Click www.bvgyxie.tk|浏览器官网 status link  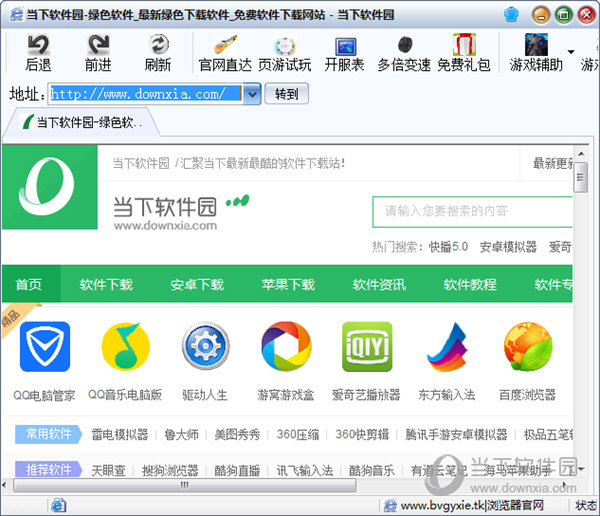pos(472,505)
